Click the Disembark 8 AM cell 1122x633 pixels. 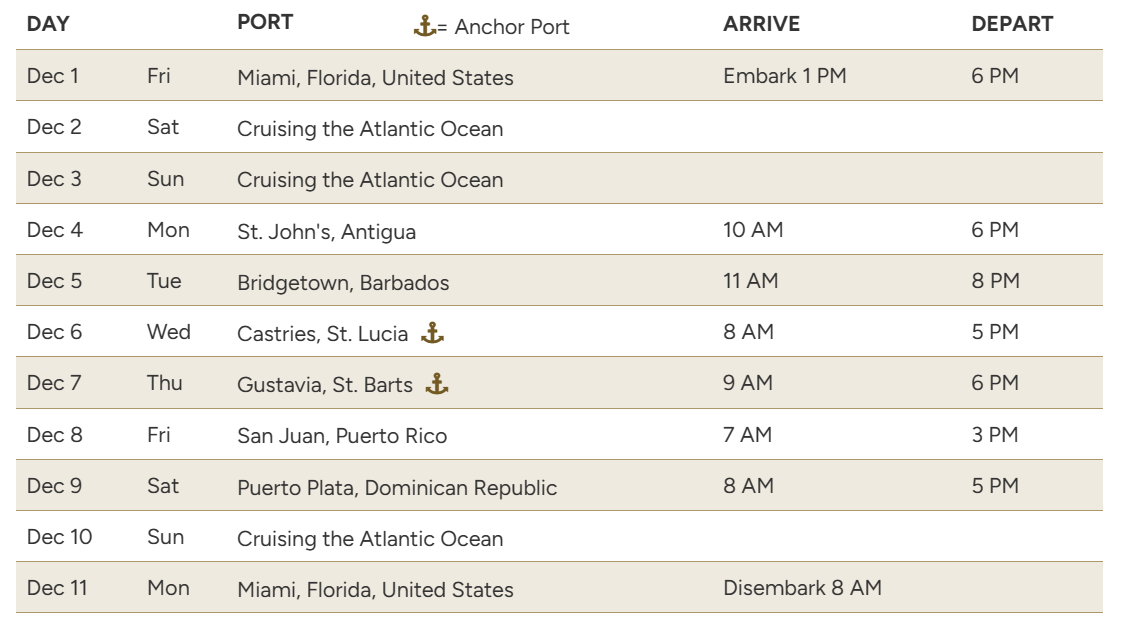click(x=802, y=588)
